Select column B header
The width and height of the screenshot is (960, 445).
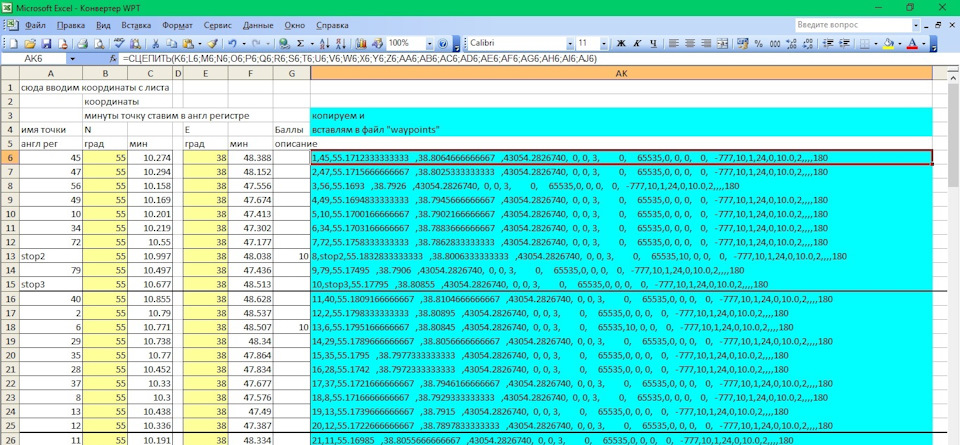[105, 73]
